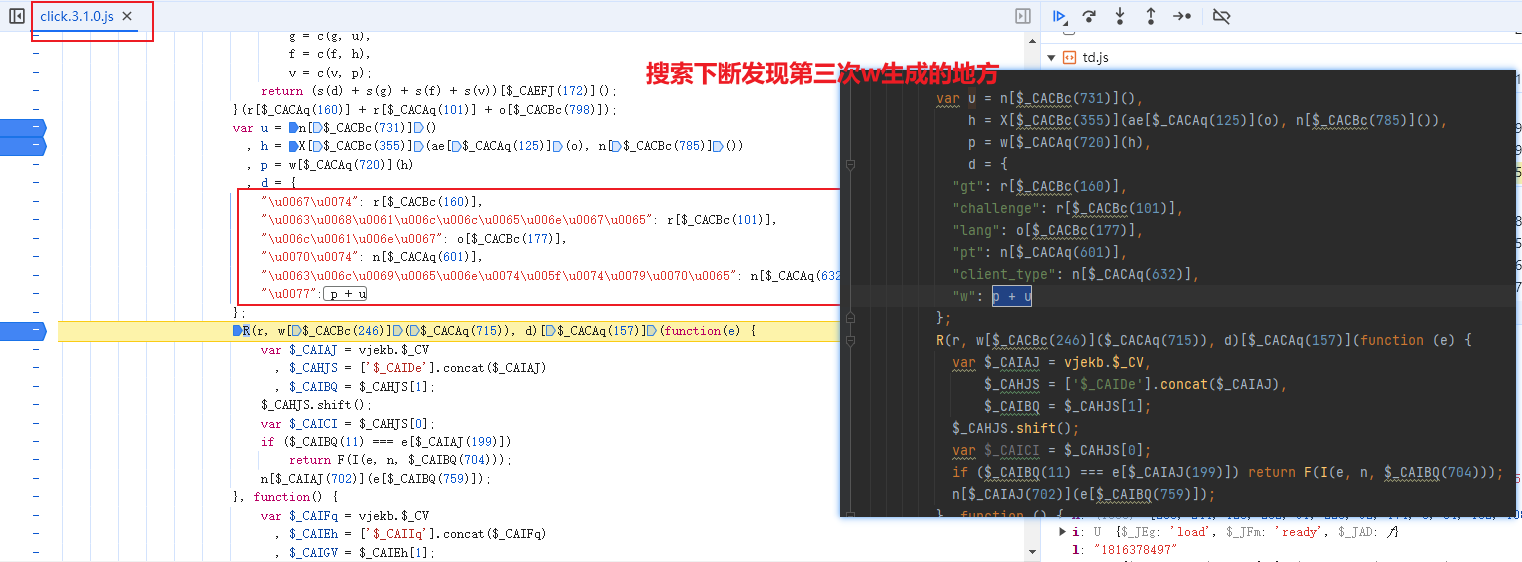This screenshot has width=1522, height=562.
Task: Enable inline breakpoint before $_CACAq(125)
Action: pyautogui.click(x=457, y=146)
